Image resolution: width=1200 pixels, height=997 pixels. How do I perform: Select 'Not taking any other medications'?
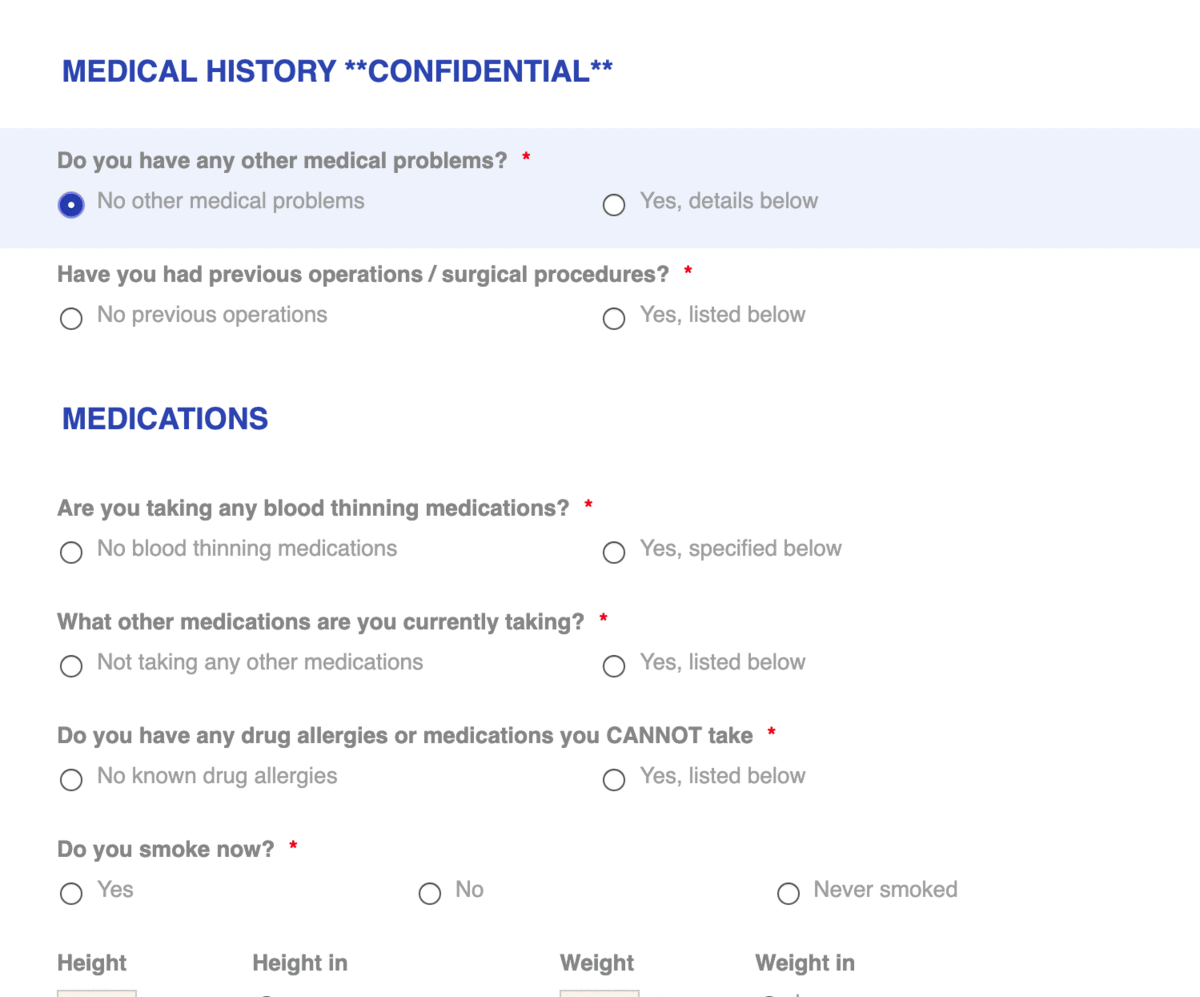pyautogui.click(x=70, y=666)
